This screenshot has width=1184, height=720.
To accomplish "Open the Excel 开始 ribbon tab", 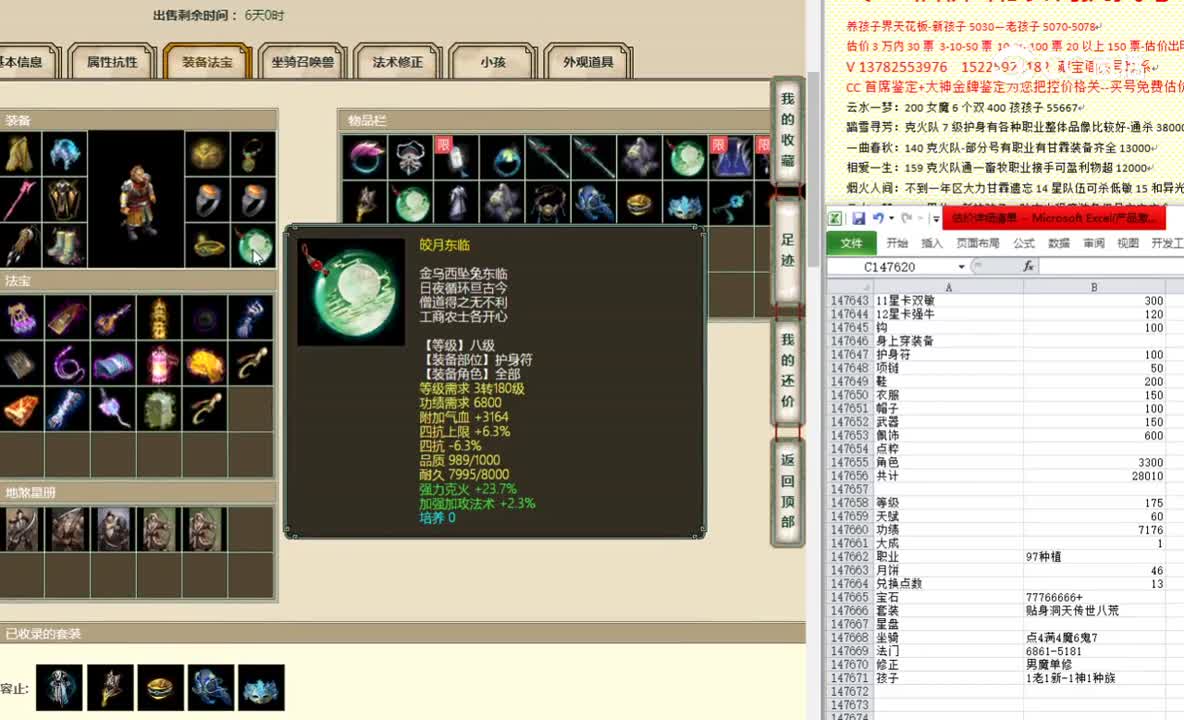I will tap(897, 243).
